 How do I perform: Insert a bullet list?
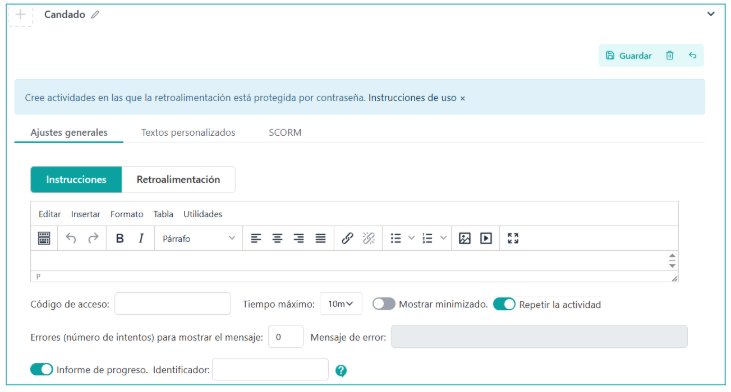coord(396,238)
